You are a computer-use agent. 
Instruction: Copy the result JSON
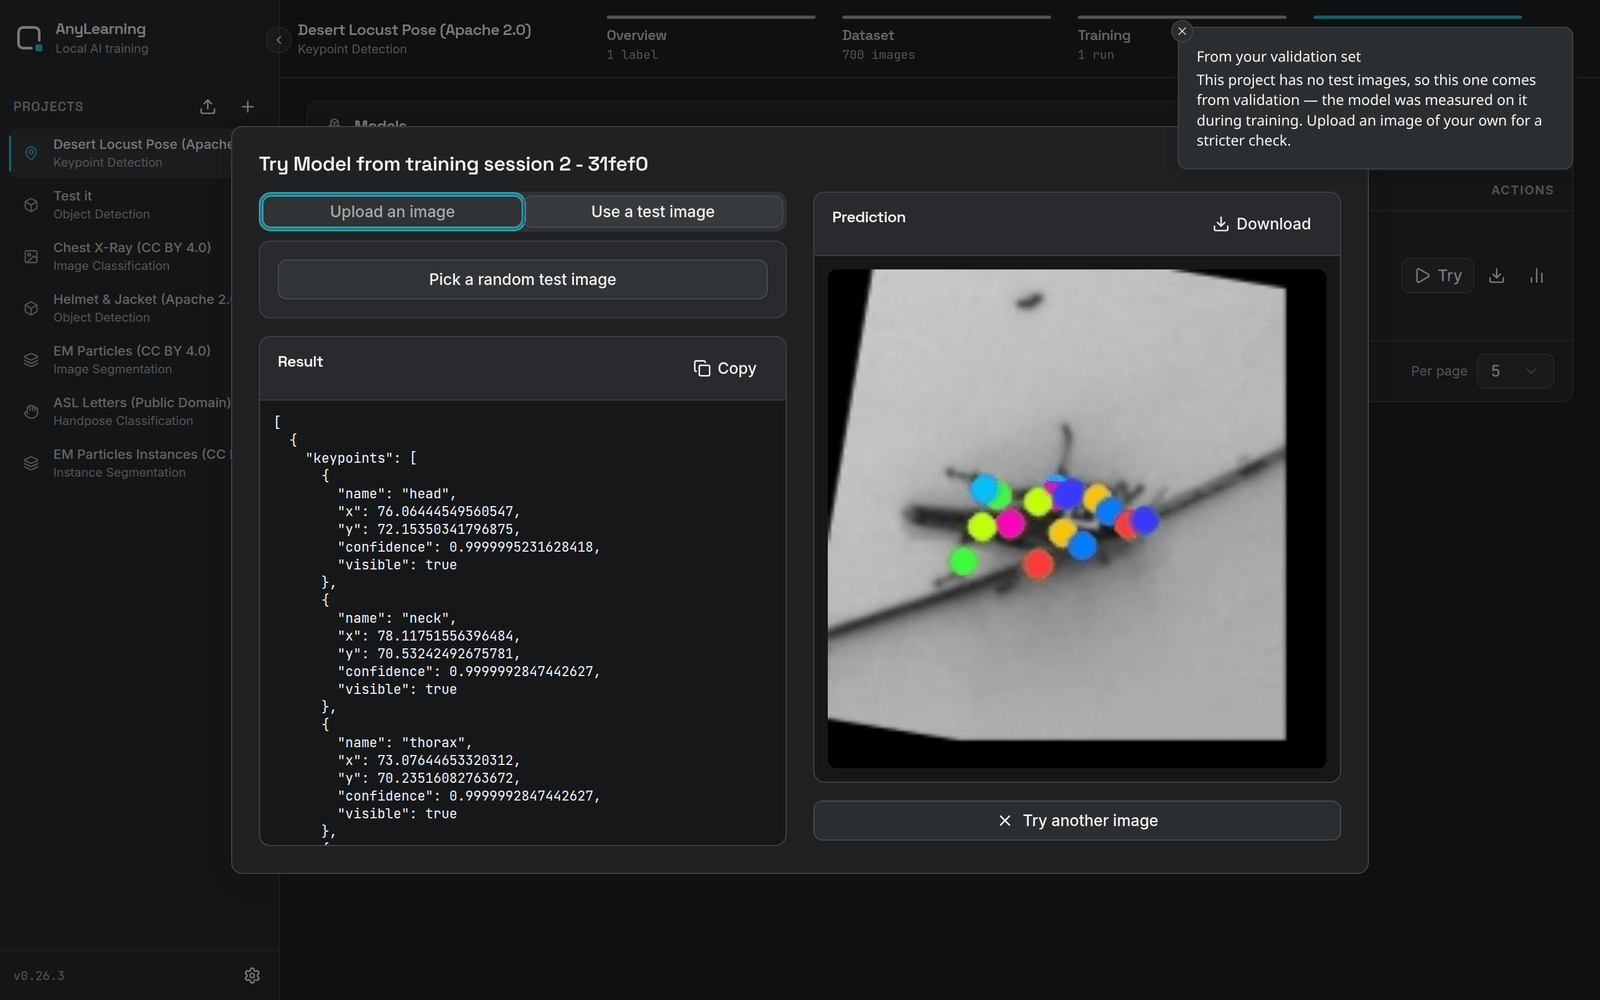pos(725,369)
